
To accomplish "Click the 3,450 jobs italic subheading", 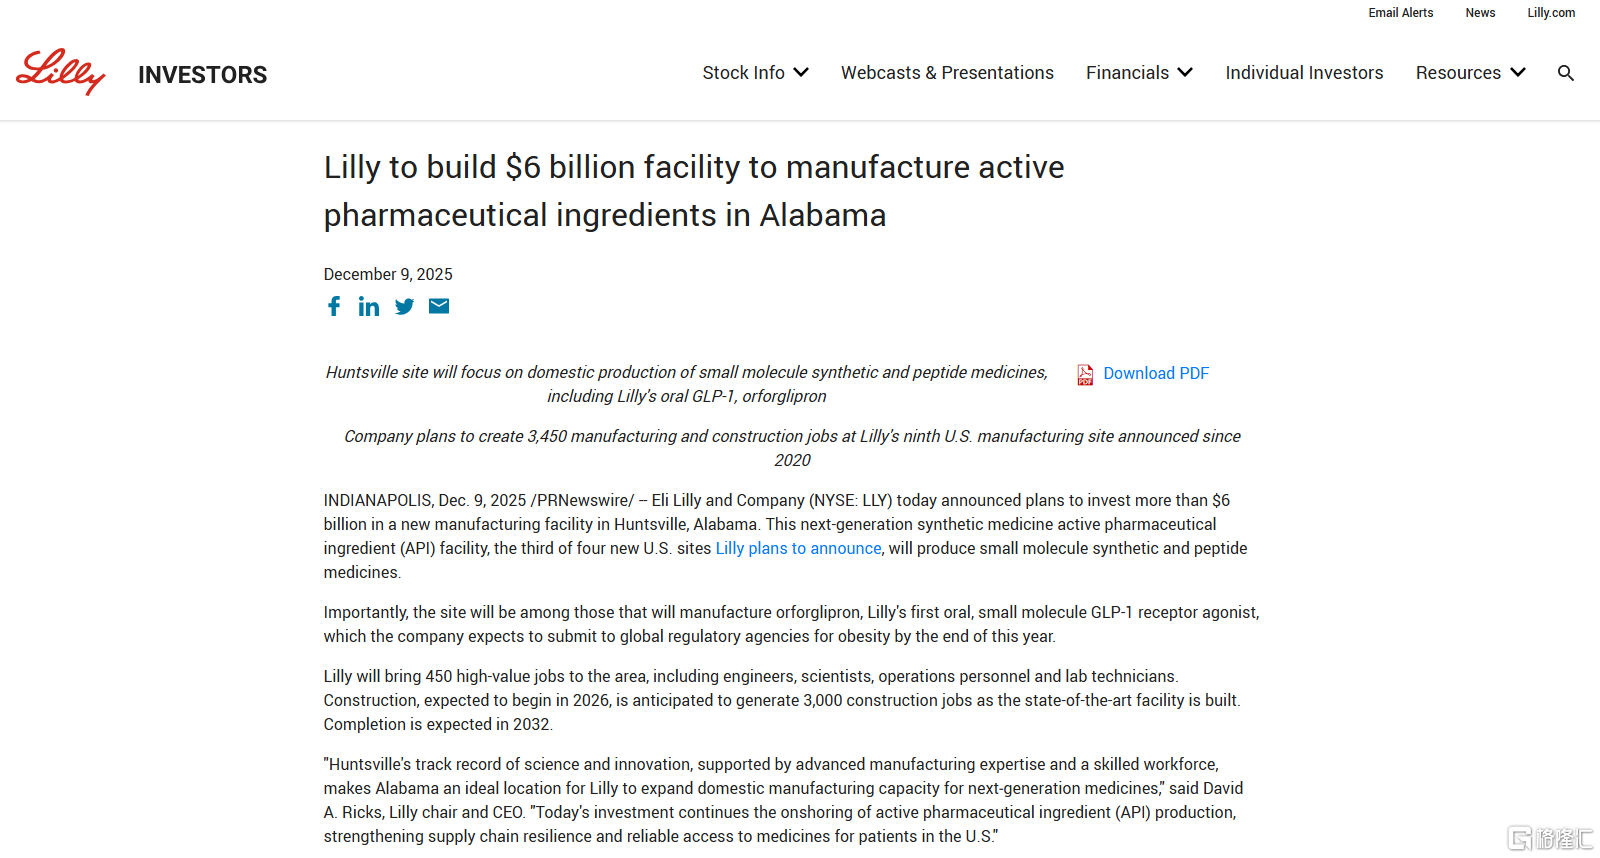I will coord(792,448).
